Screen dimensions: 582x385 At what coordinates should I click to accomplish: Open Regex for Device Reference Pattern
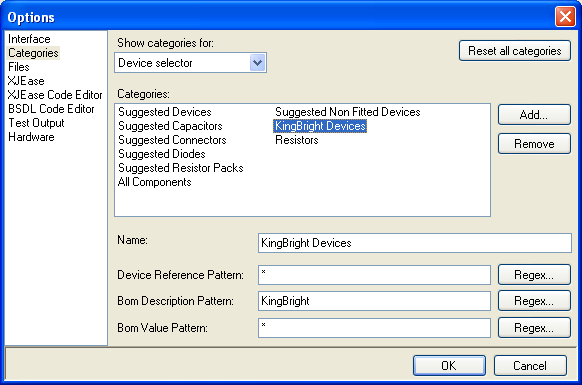534,275
